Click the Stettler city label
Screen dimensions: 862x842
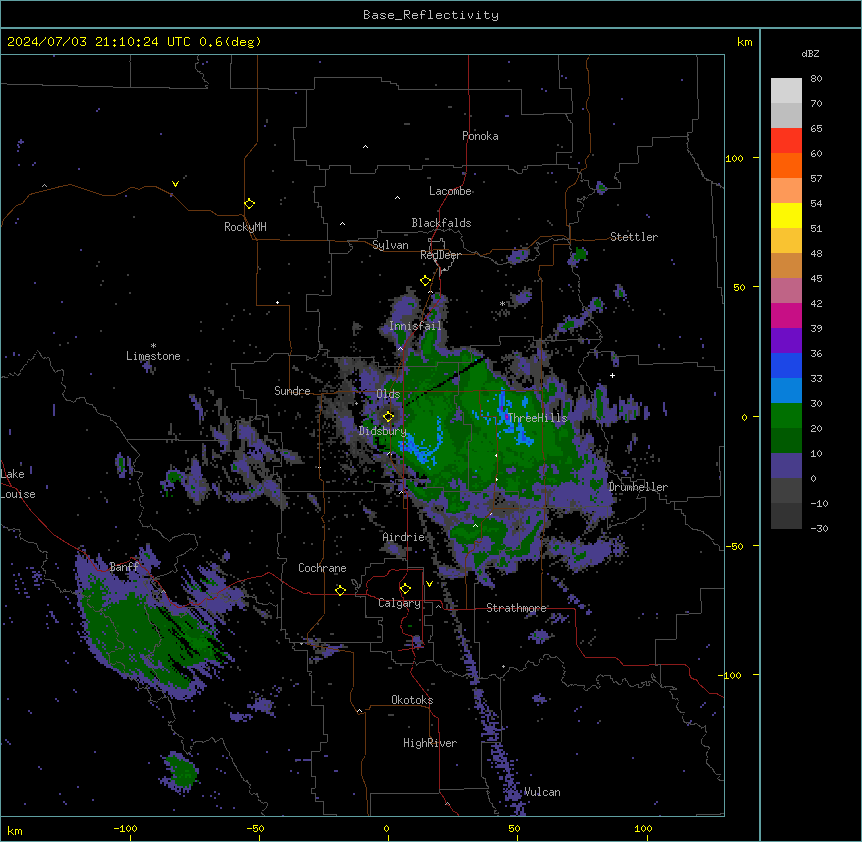coord(634,237)
